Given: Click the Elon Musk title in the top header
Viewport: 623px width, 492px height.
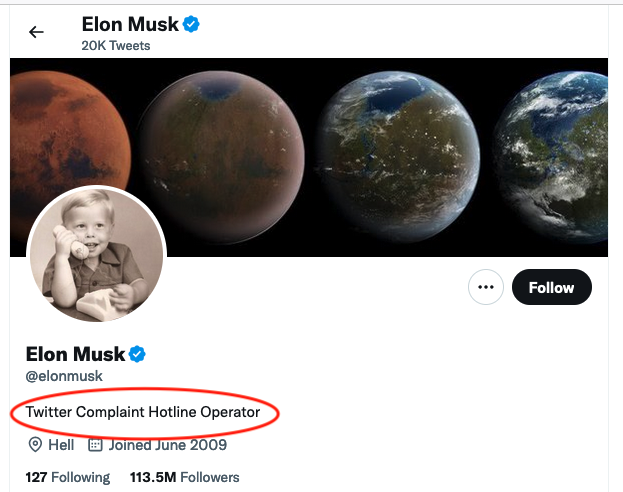Looking at the screenshot, I should (130, 24).
